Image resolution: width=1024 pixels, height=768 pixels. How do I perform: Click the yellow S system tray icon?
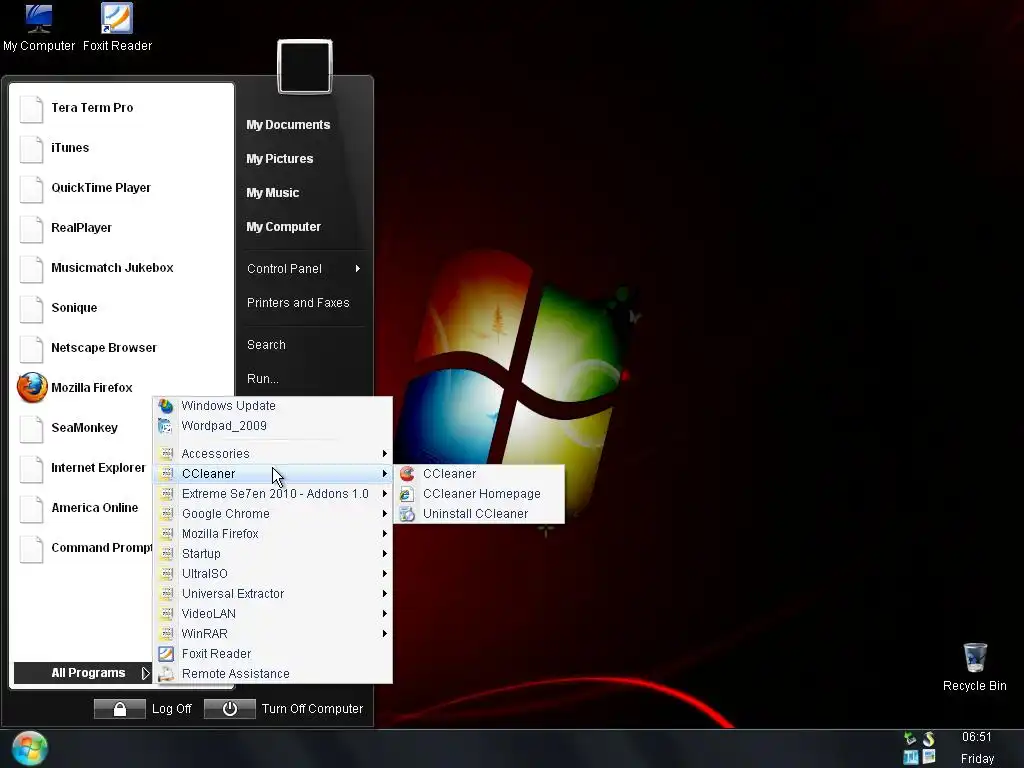(929, 739)
